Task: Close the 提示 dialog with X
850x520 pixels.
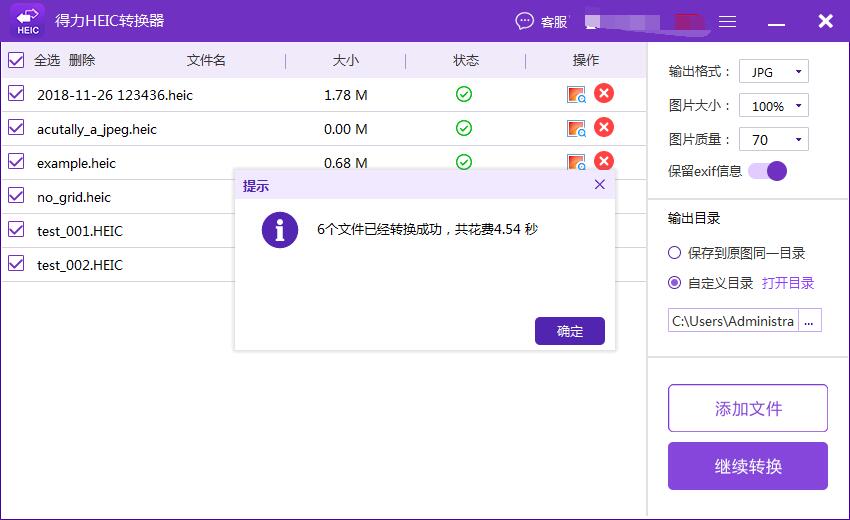Action: tap(599, 185)
